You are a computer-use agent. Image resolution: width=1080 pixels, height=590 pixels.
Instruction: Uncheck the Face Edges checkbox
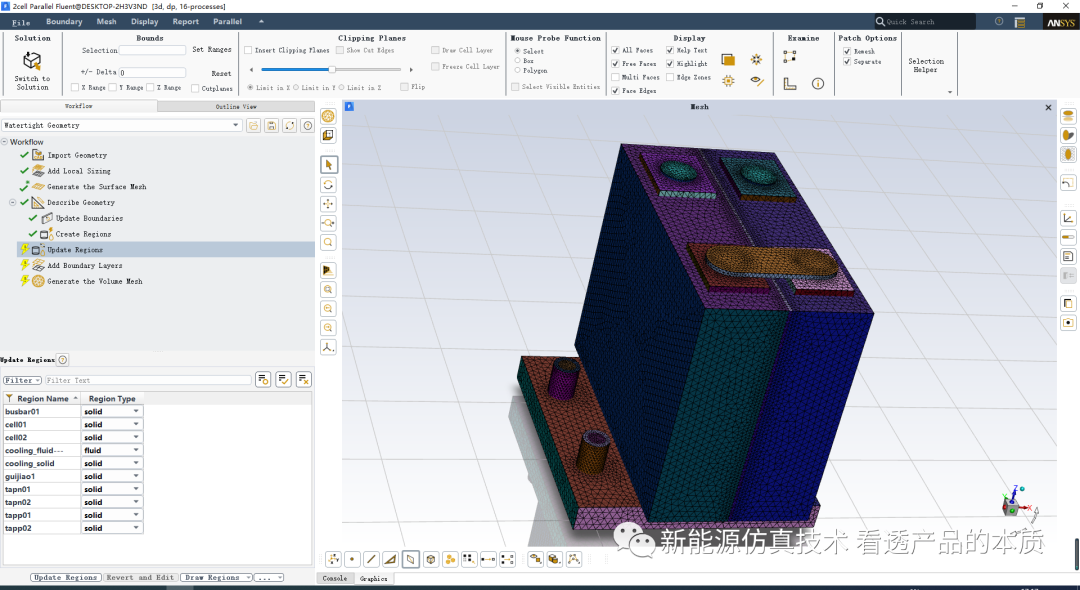coord(615,91)
